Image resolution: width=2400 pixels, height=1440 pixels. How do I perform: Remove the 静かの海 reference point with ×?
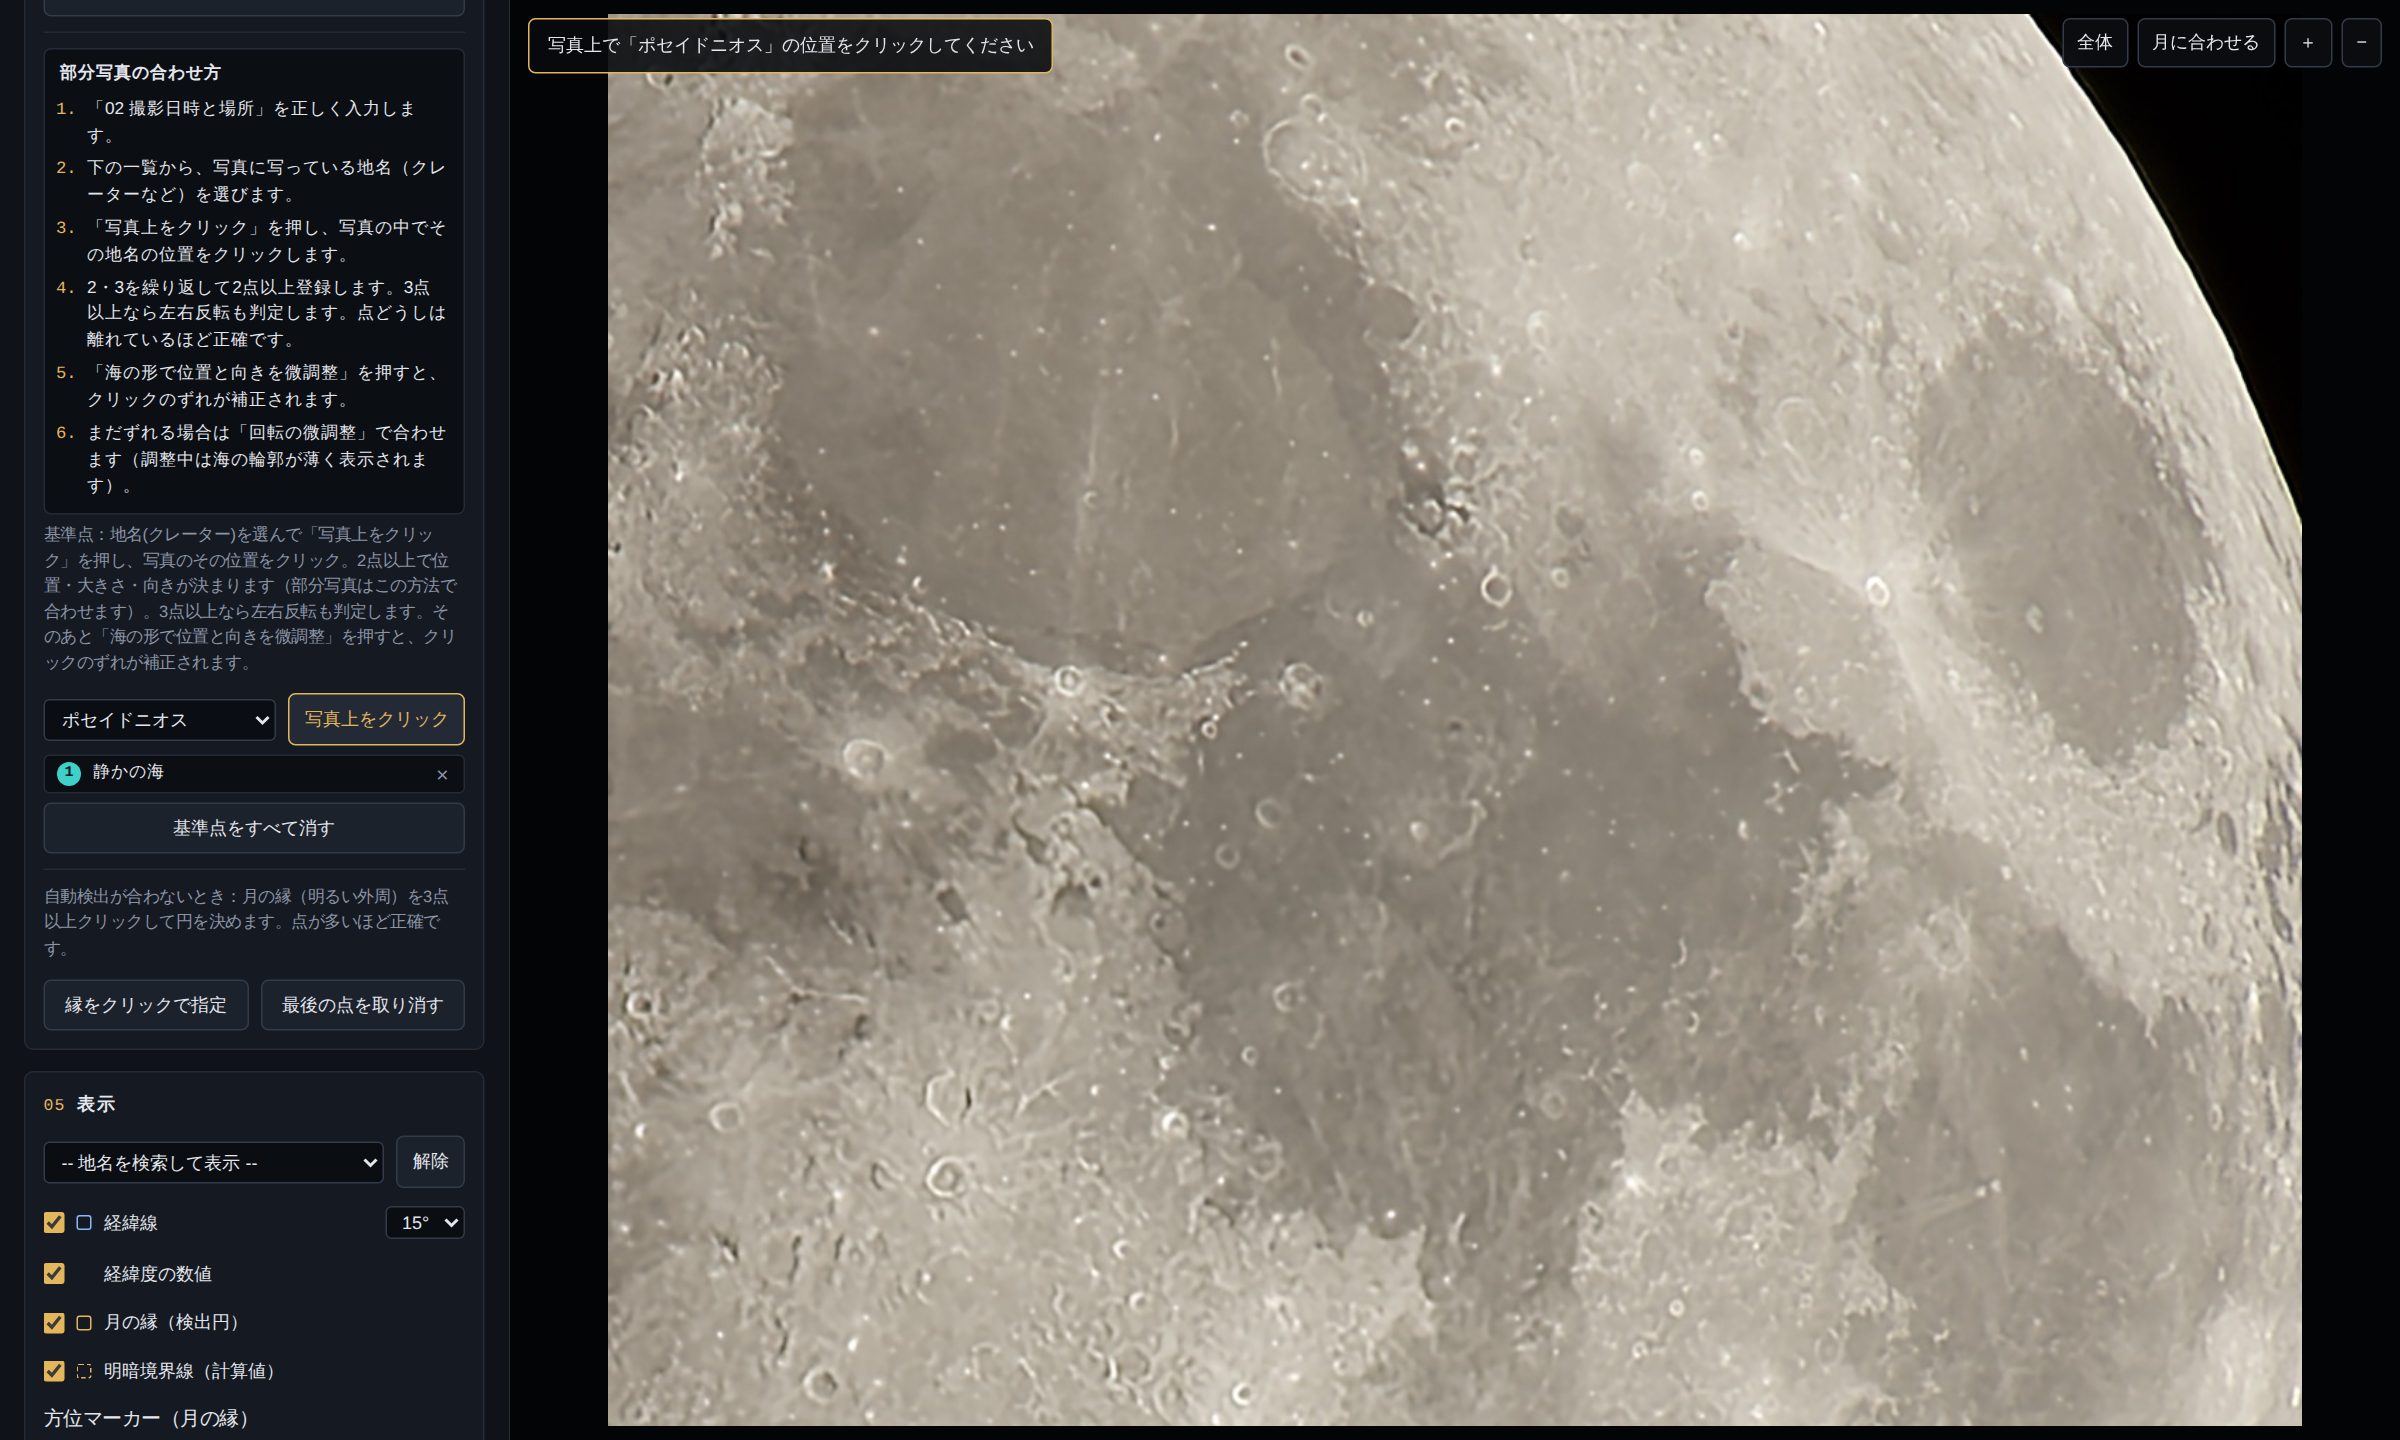442,775
